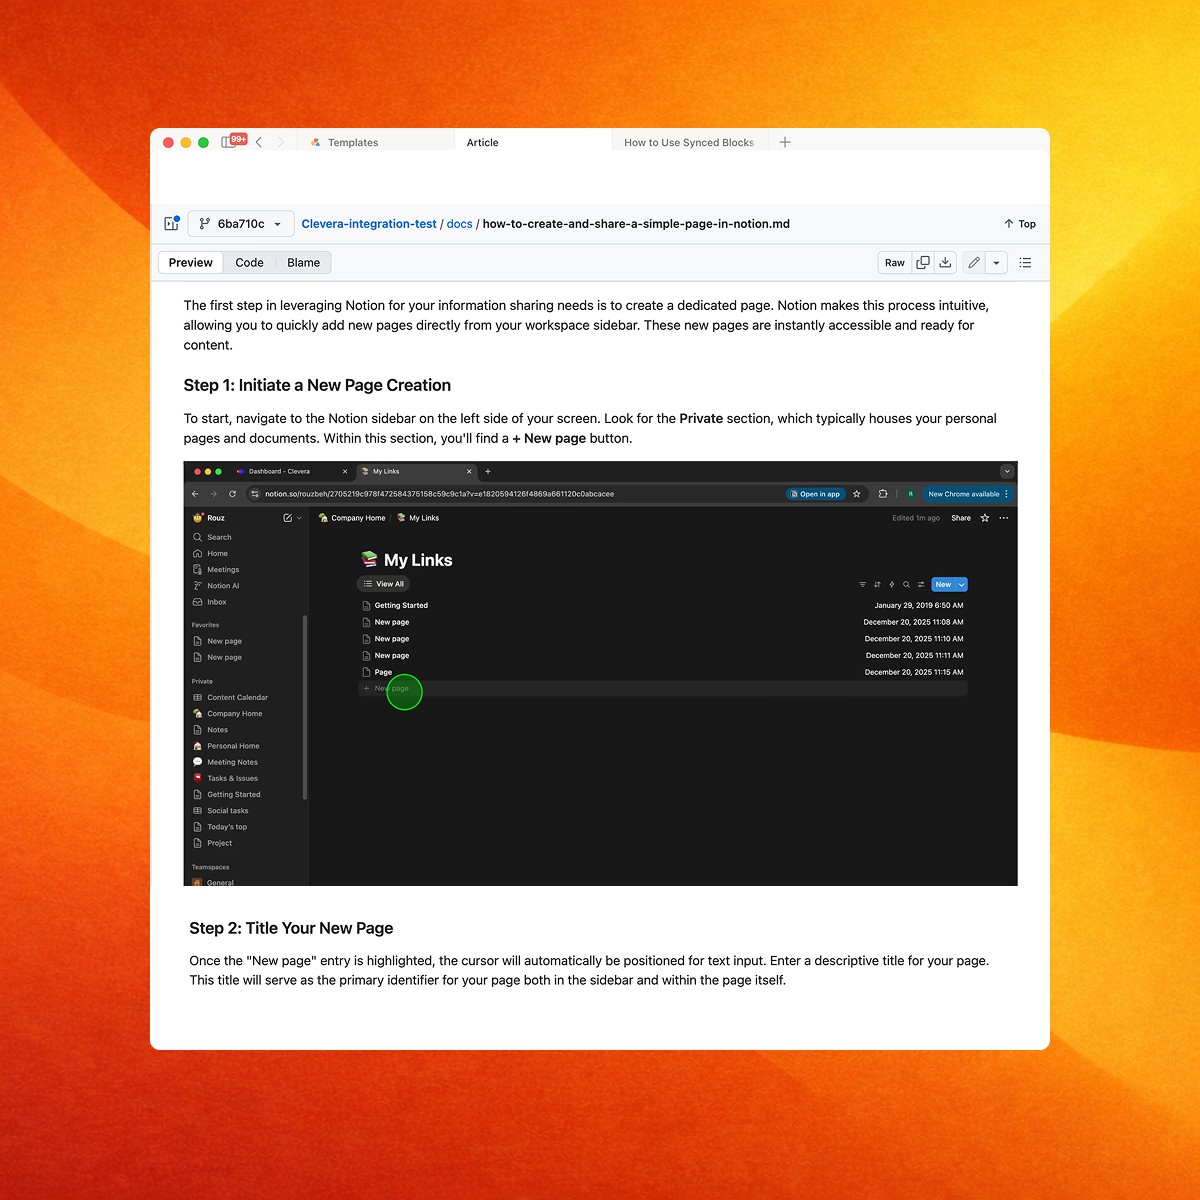Open a new browser tab with plus
The image size is (1200, 1200).
point(785,142)
